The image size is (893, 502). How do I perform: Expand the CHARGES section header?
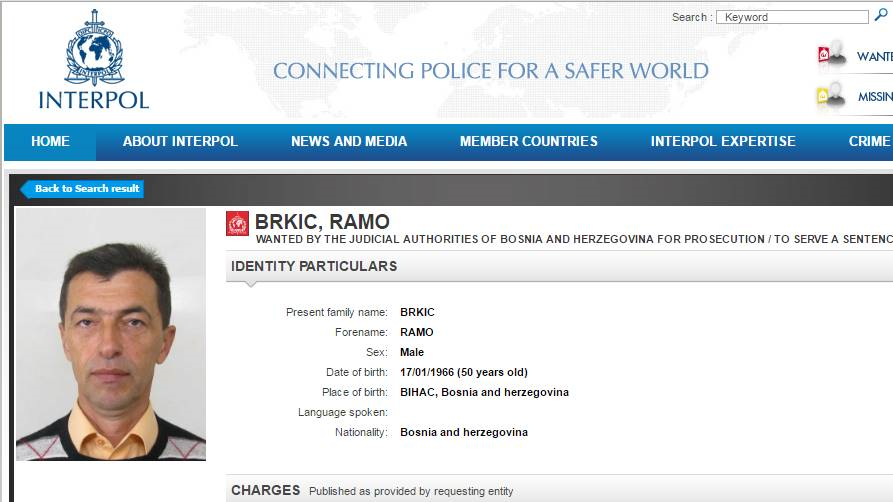266,490
